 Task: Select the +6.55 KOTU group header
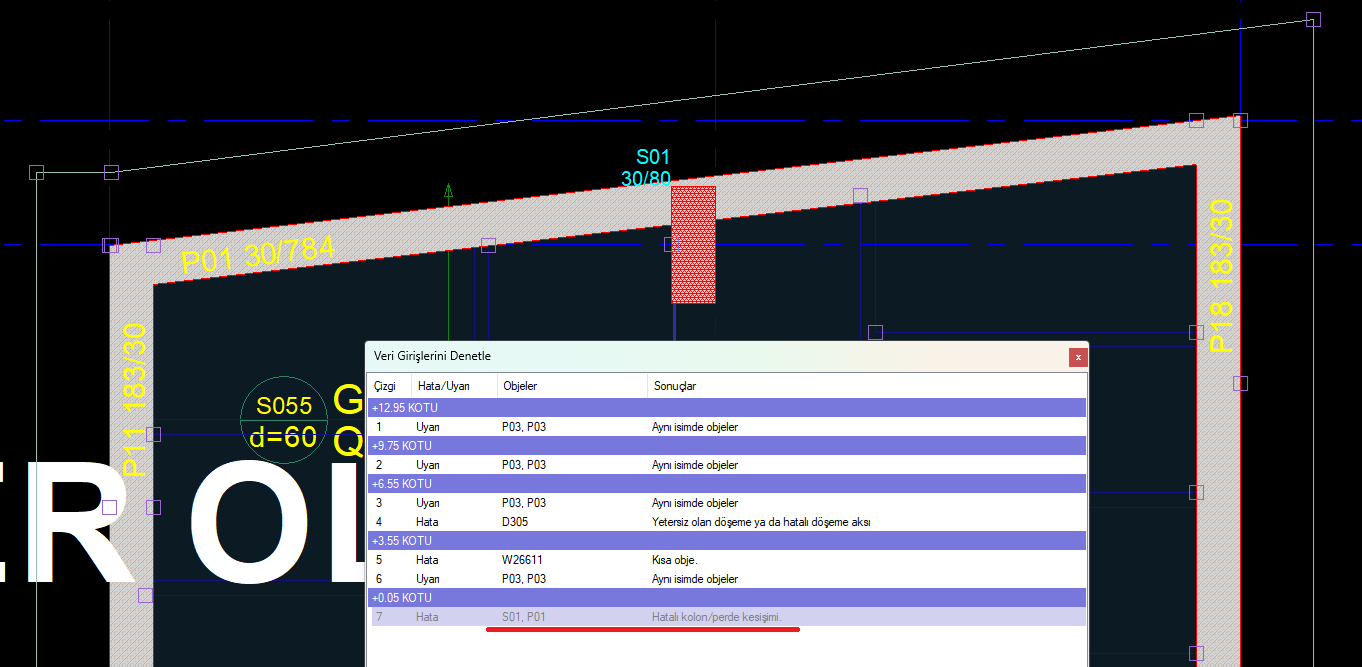click(x=727, y=484)
